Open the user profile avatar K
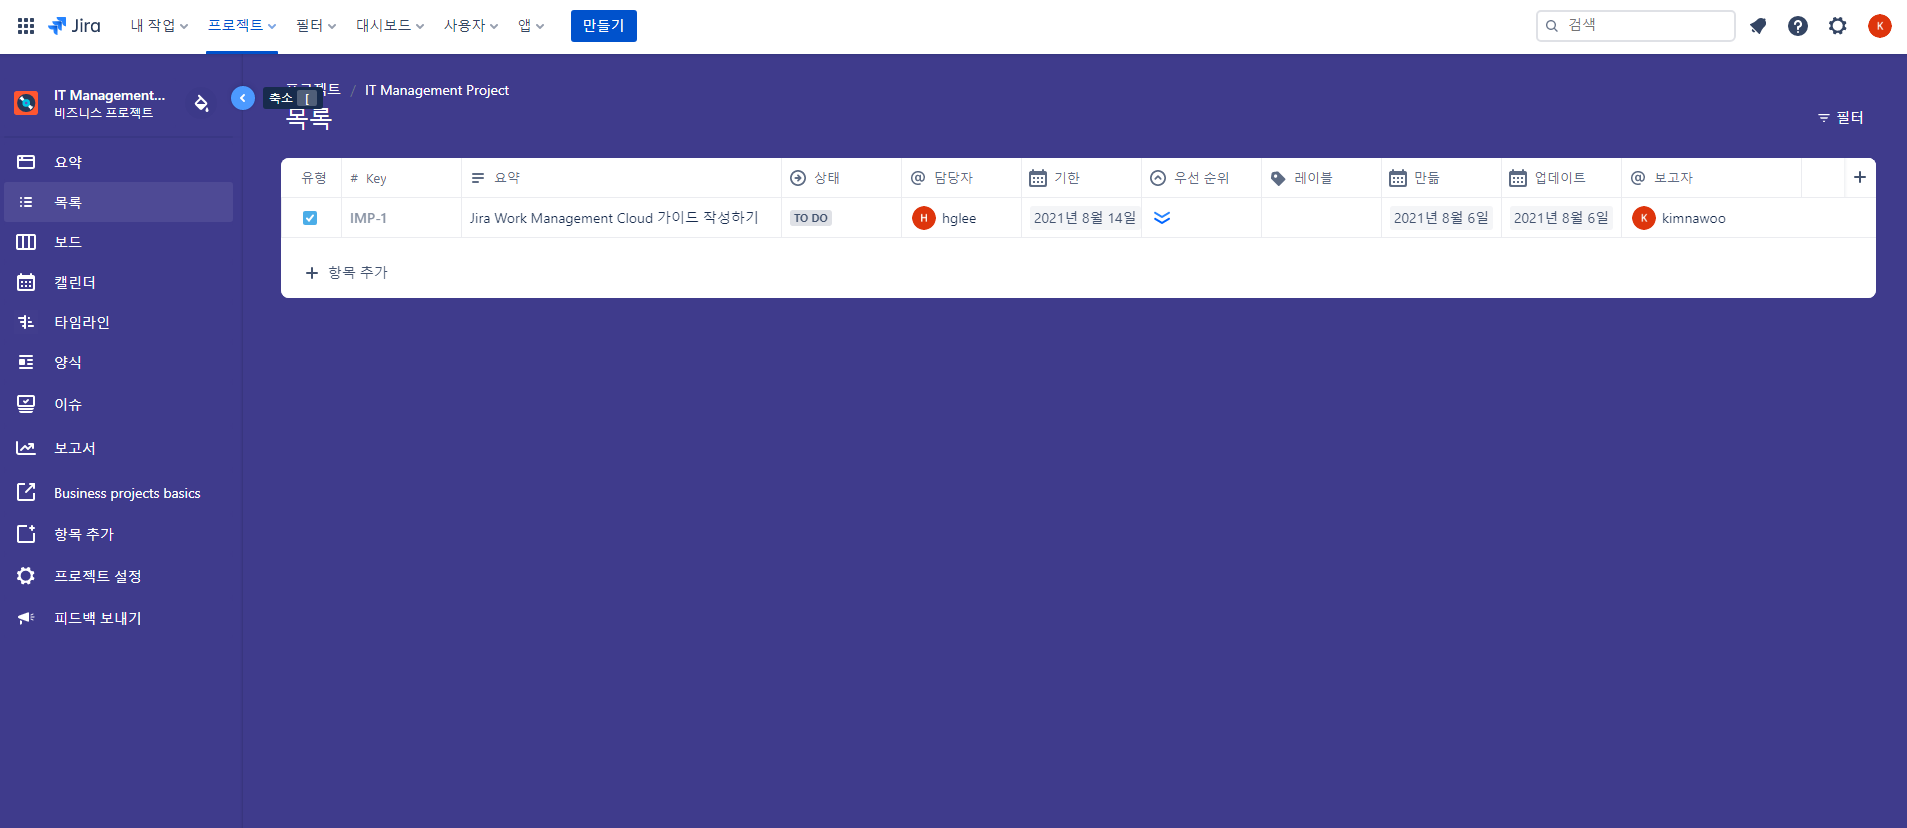The height and width of the screenshot is (828, 1907). 1880,26
